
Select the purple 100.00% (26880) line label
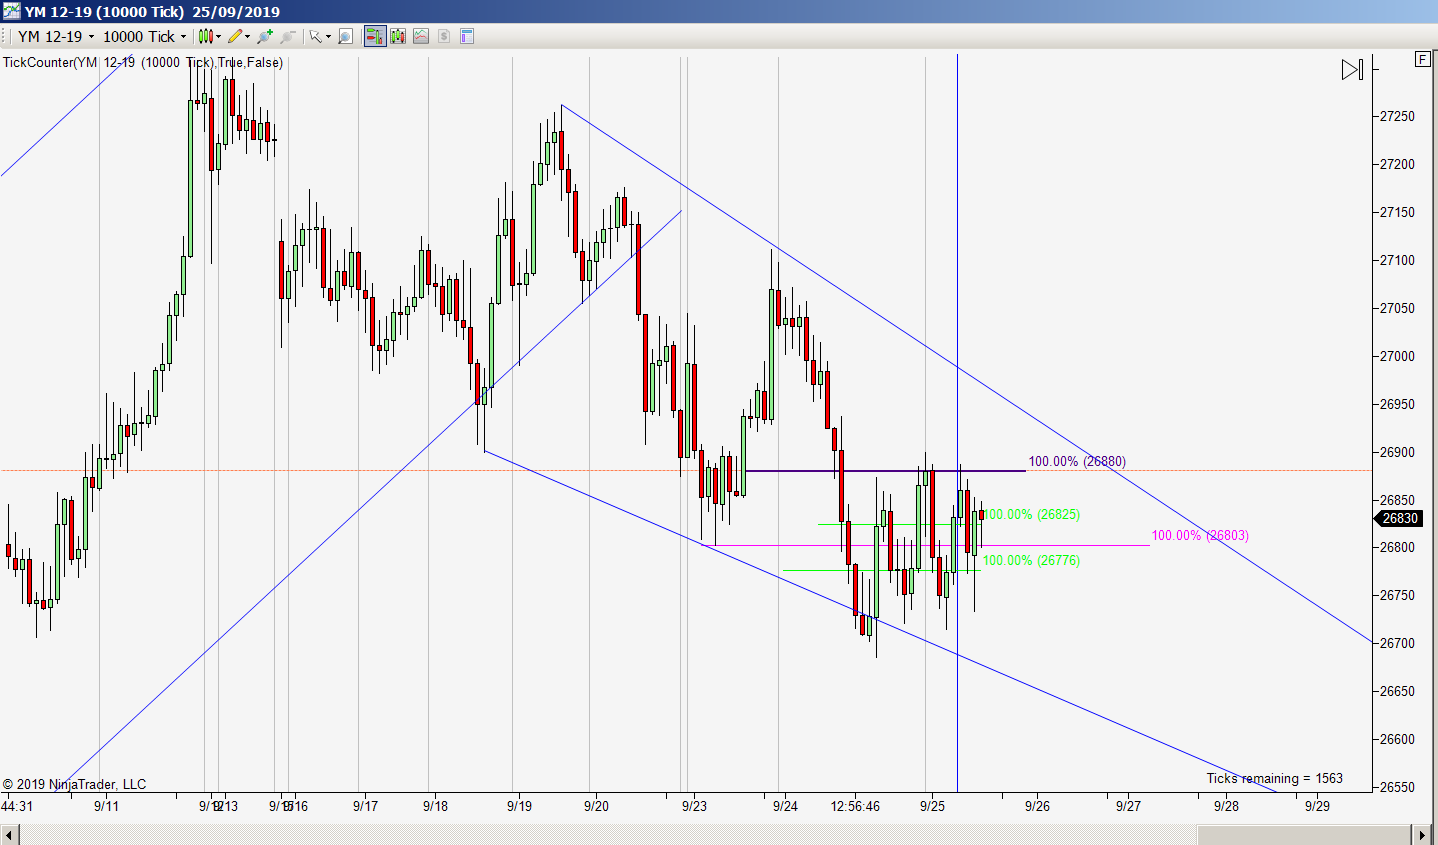pyautogui.click(x=1077, y=461)
